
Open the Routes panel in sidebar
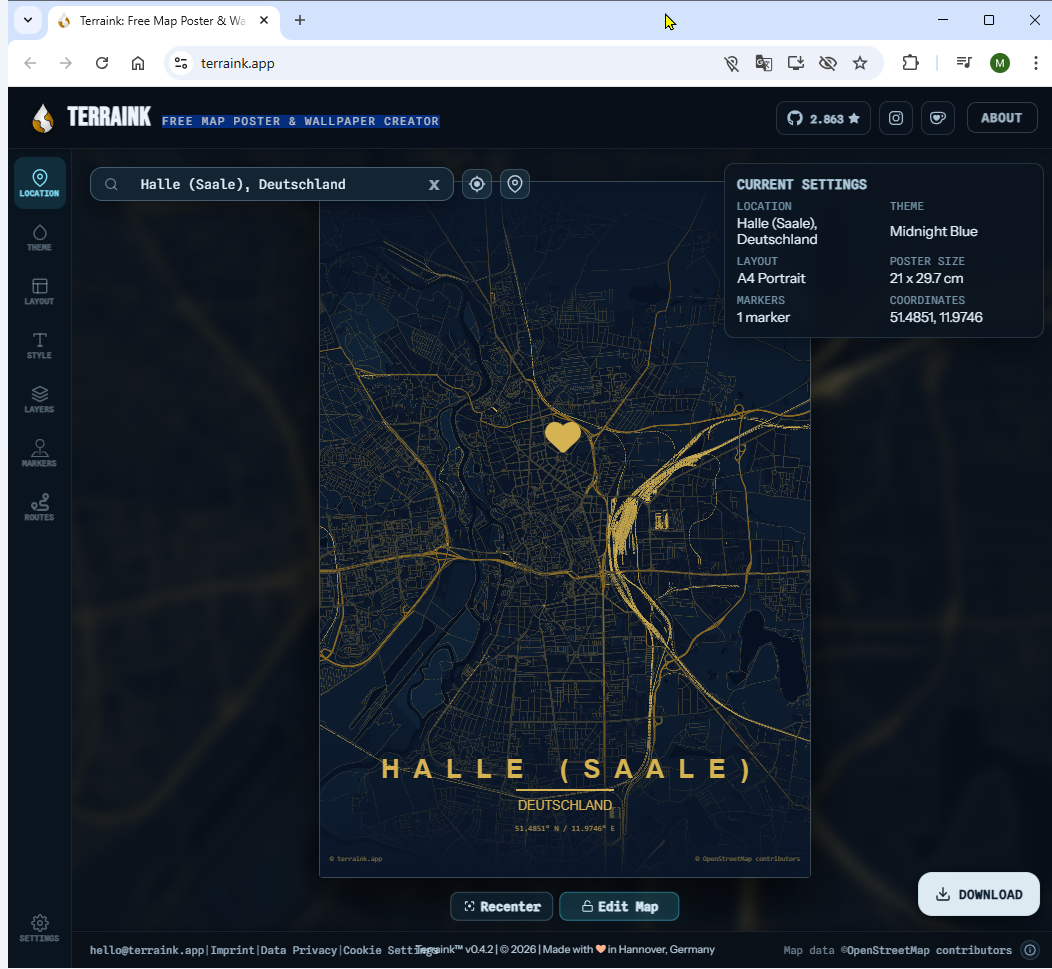click(x=40, y=507)
